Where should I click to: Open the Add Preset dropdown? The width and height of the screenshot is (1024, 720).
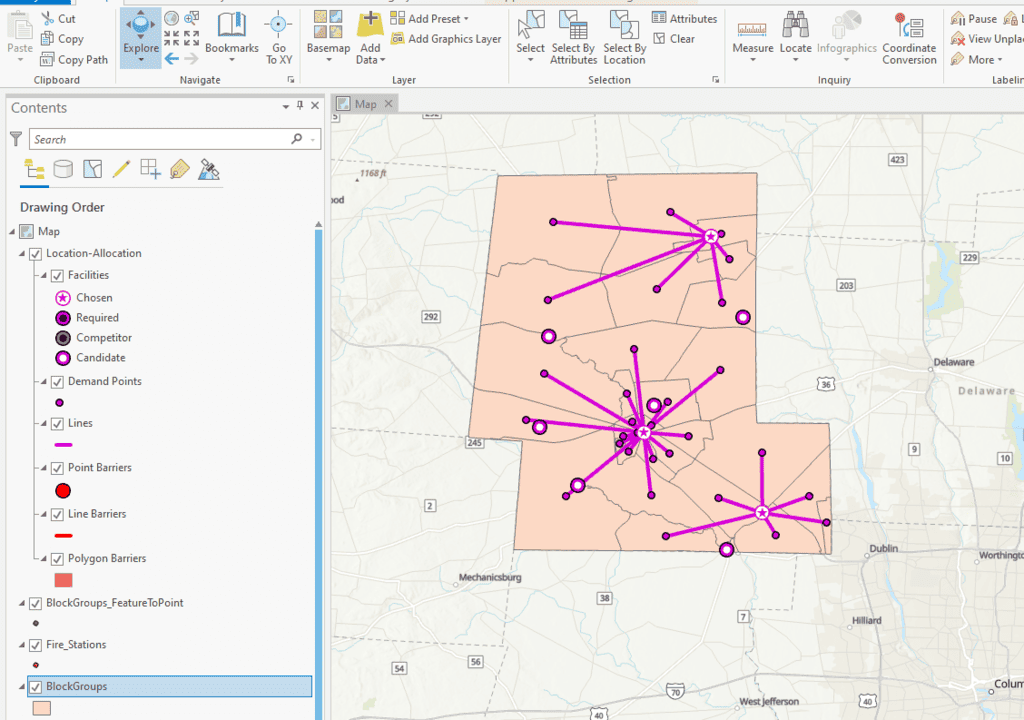tap(466, 19)
